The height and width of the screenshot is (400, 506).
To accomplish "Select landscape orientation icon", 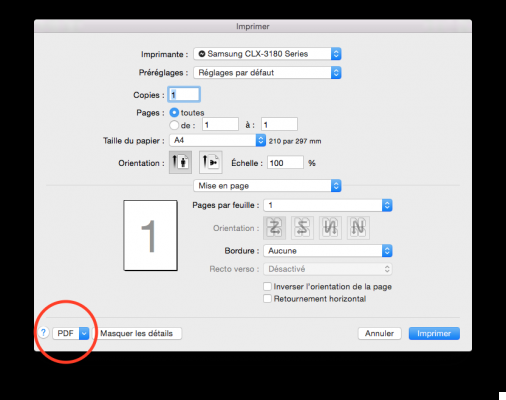I will click(211, 162).
